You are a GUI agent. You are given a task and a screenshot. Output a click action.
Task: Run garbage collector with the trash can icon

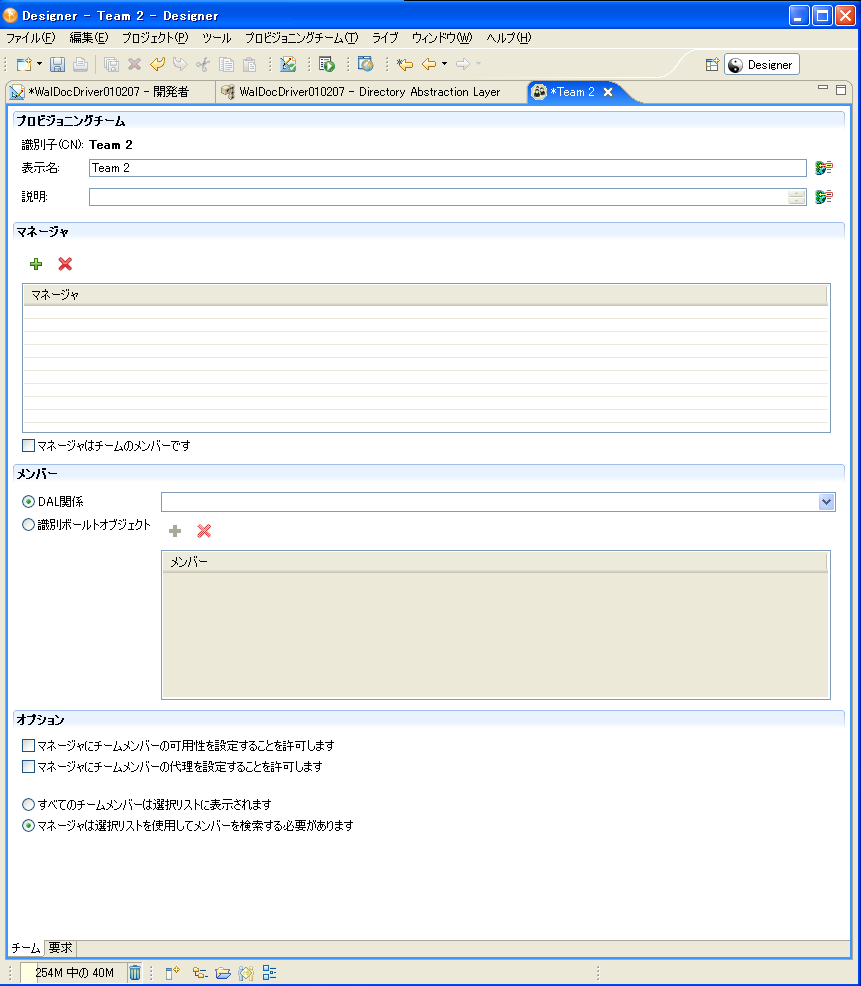click(135, 973)
